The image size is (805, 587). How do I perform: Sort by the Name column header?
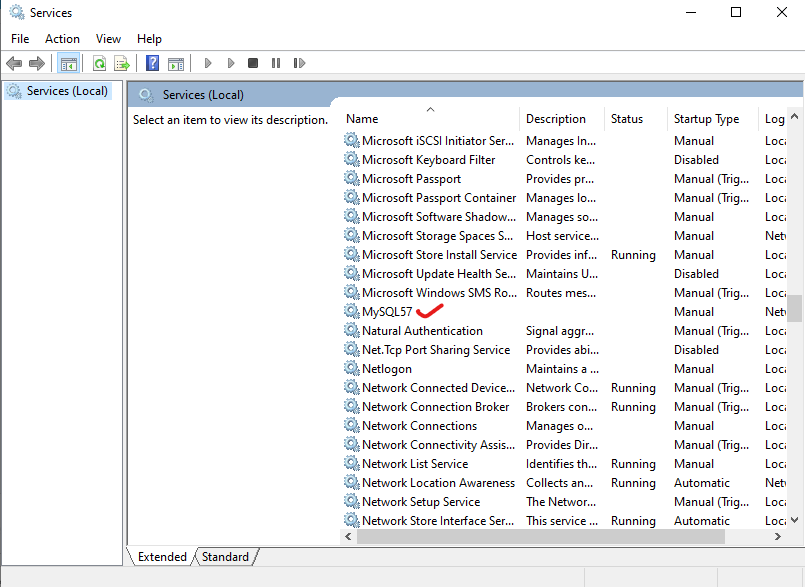point(430,119)
